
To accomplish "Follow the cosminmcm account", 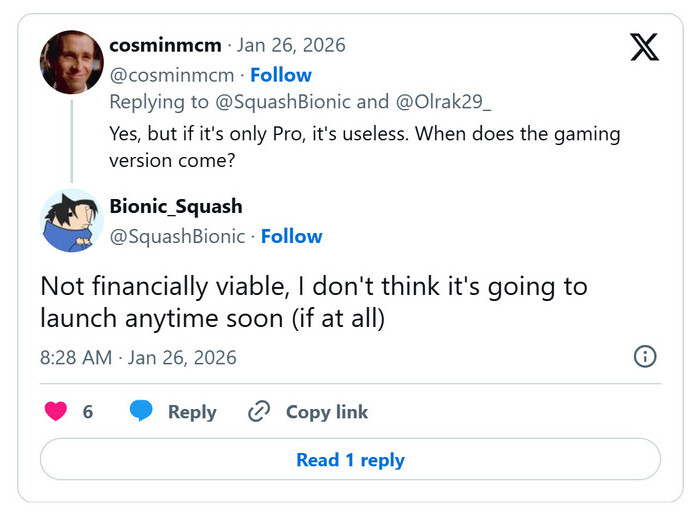I will (x=280, y=75).
